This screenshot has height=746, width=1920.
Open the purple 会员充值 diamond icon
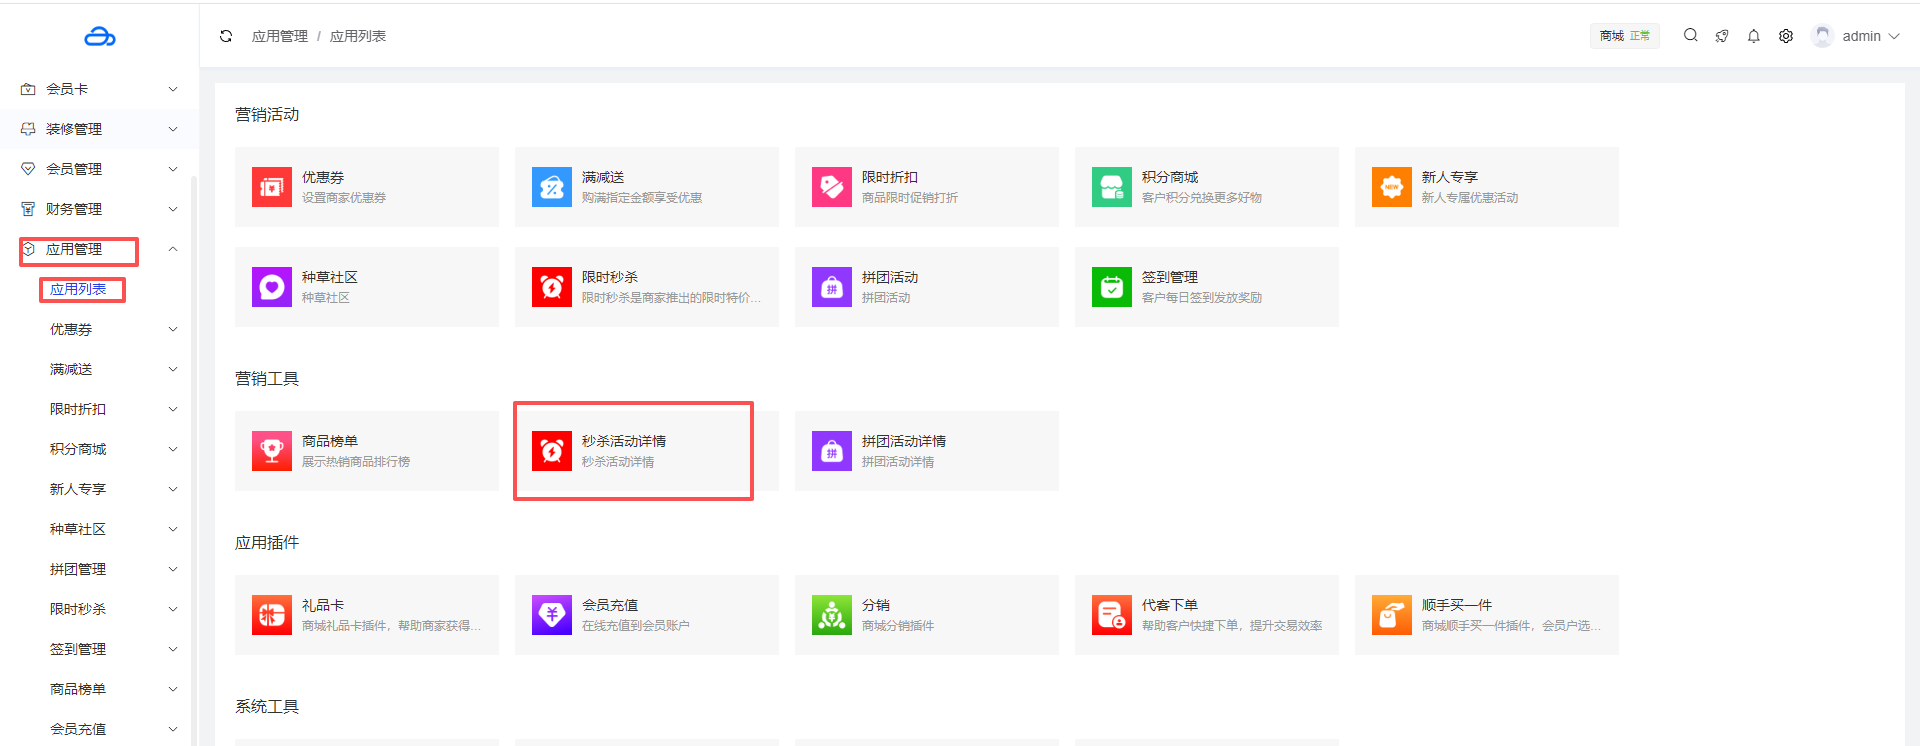click(x=551, y=615)
